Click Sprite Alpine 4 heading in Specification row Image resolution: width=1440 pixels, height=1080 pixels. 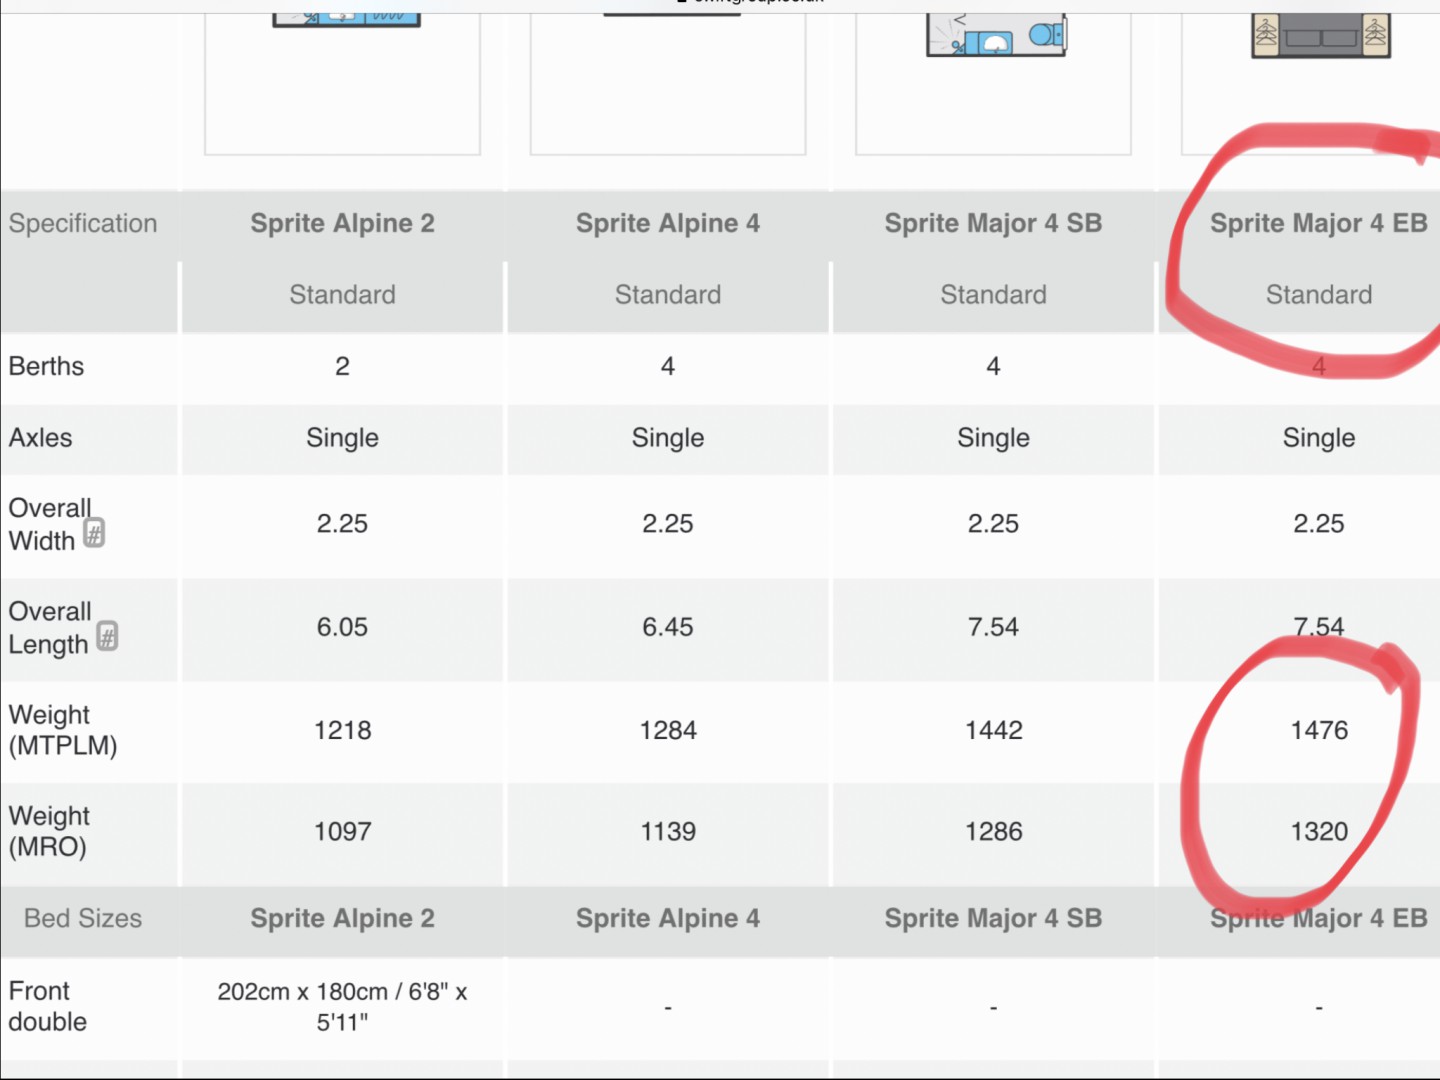coord(668,223)
